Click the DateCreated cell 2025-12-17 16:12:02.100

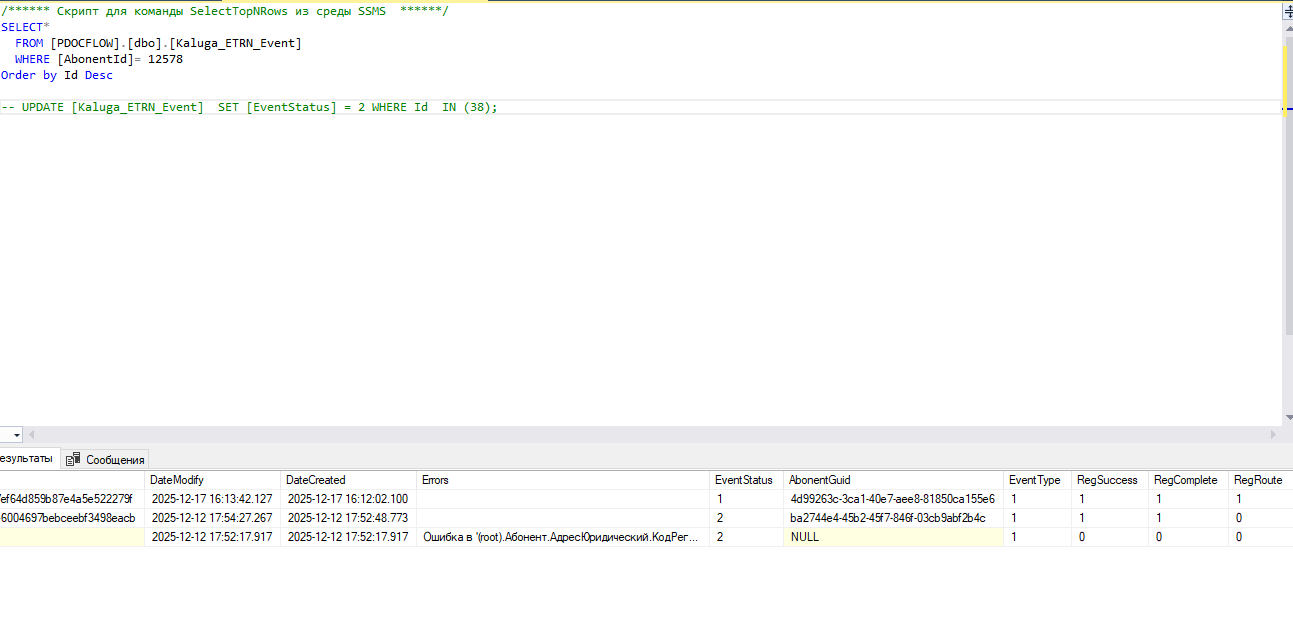(347, 499)
